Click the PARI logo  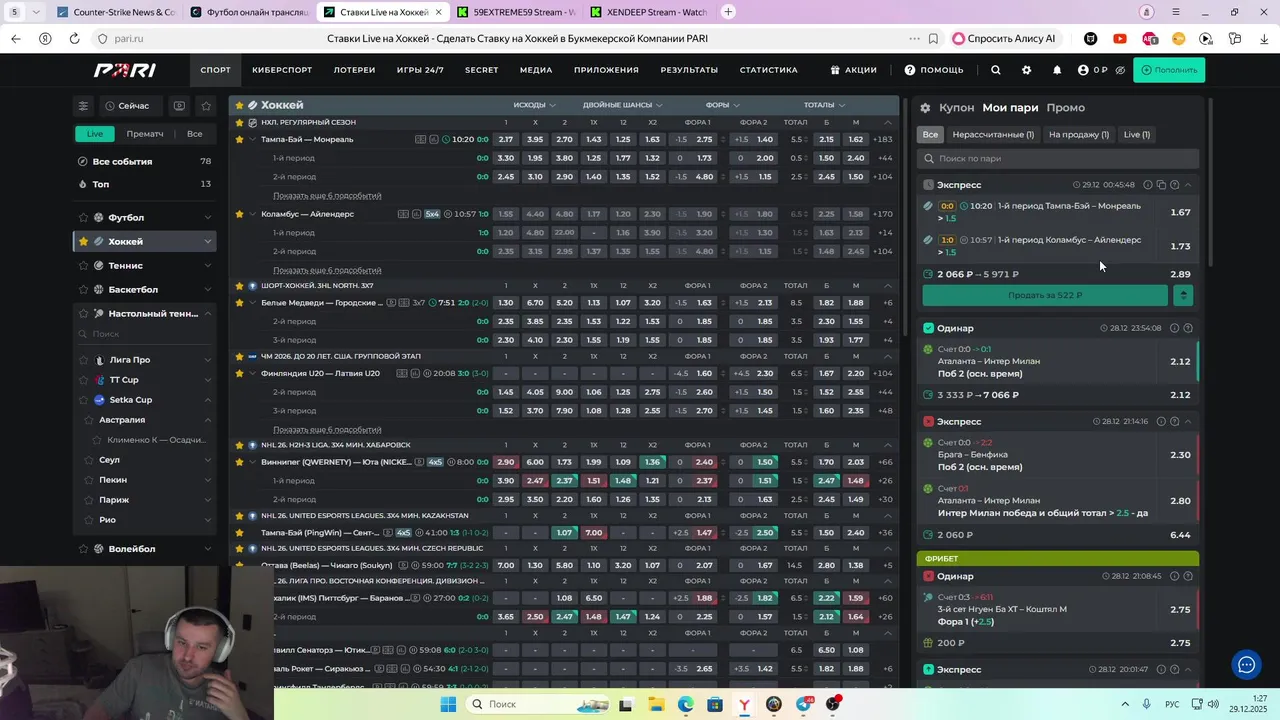pos(125,70)
